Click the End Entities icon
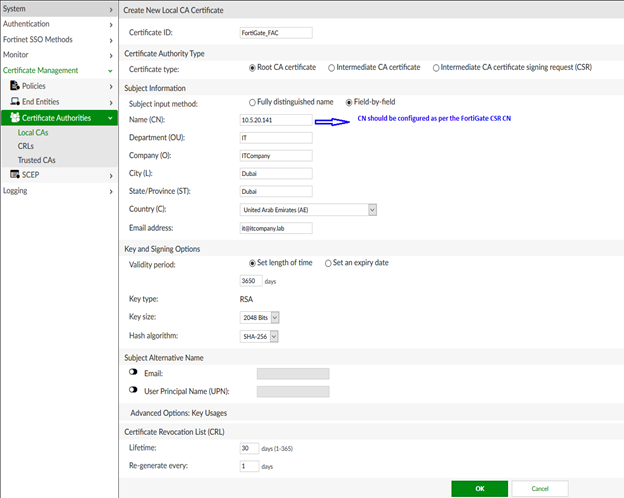Viewport: 624px width, 498px height. coord(14,101)
